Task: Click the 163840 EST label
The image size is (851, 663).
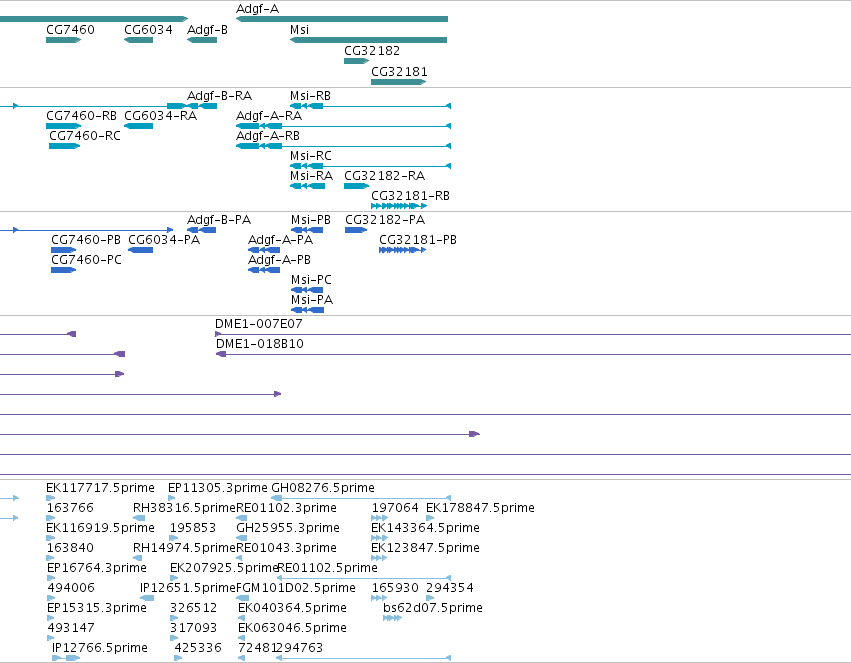Action: (x=71, y=549)
